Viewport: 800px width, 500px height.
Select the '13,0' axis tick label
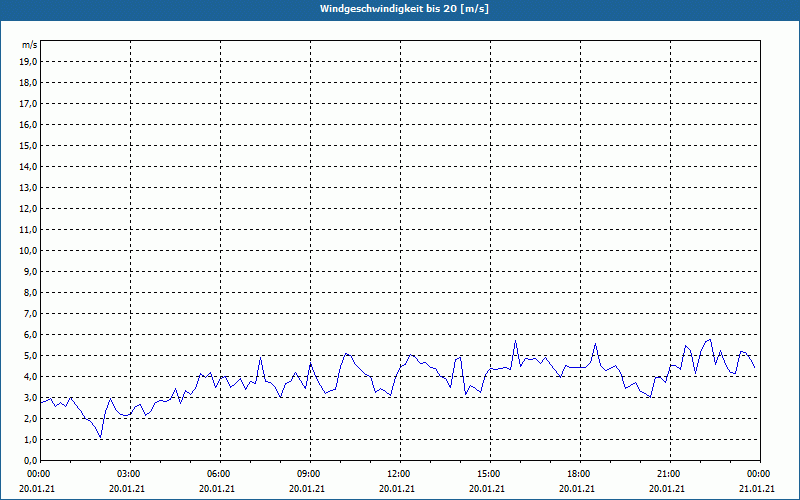29,187
